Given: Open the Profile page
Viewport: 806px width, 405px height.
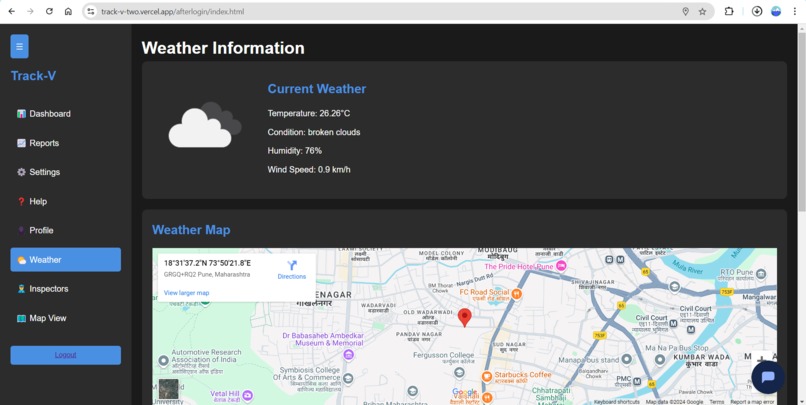Looking at the screenshot, I should [66, 230].
